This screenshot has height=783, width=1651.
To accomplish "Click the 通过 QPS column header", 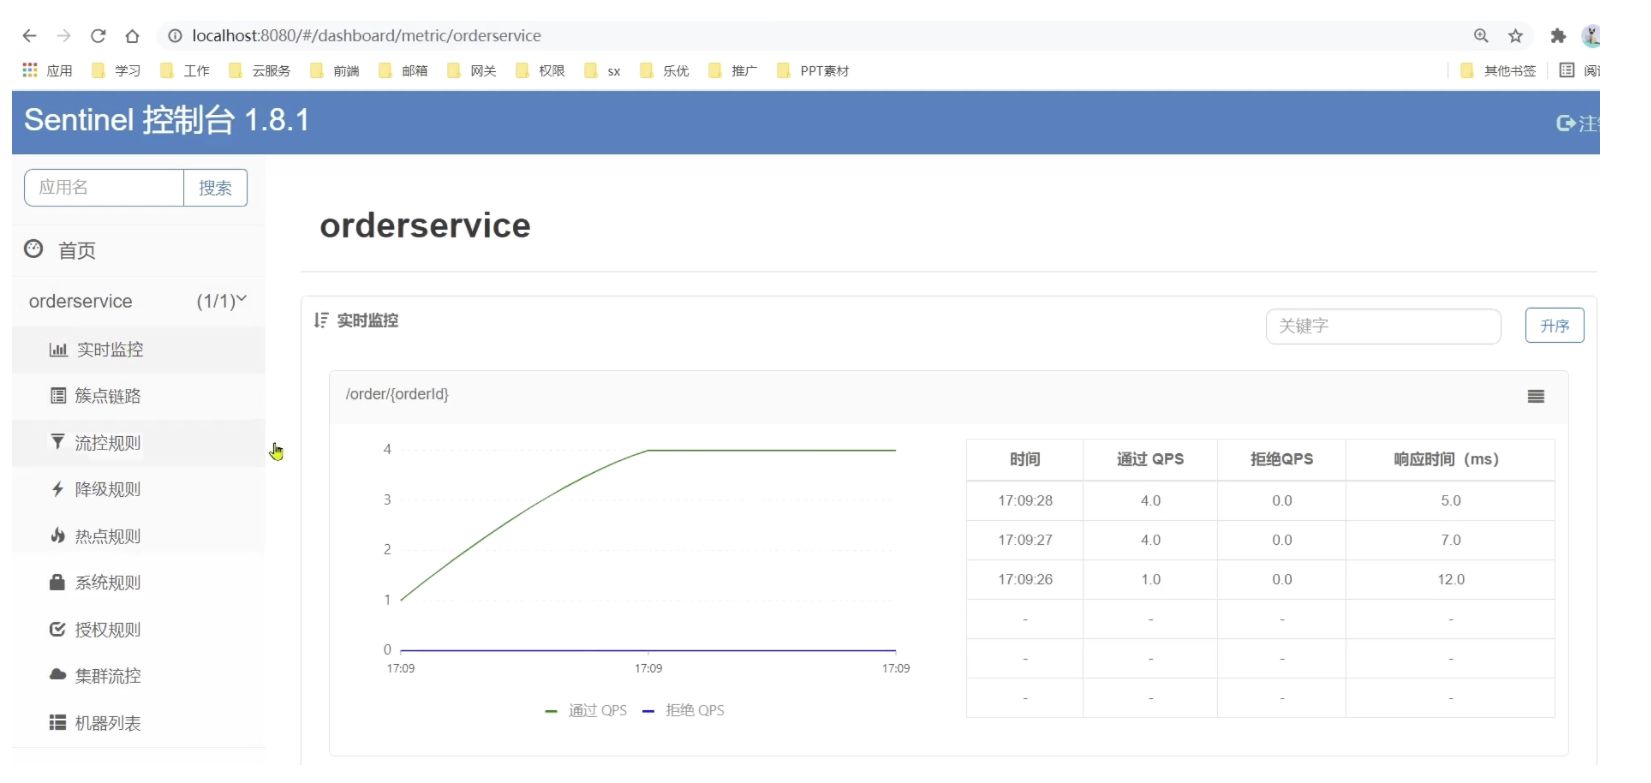I will (1150, 459).
